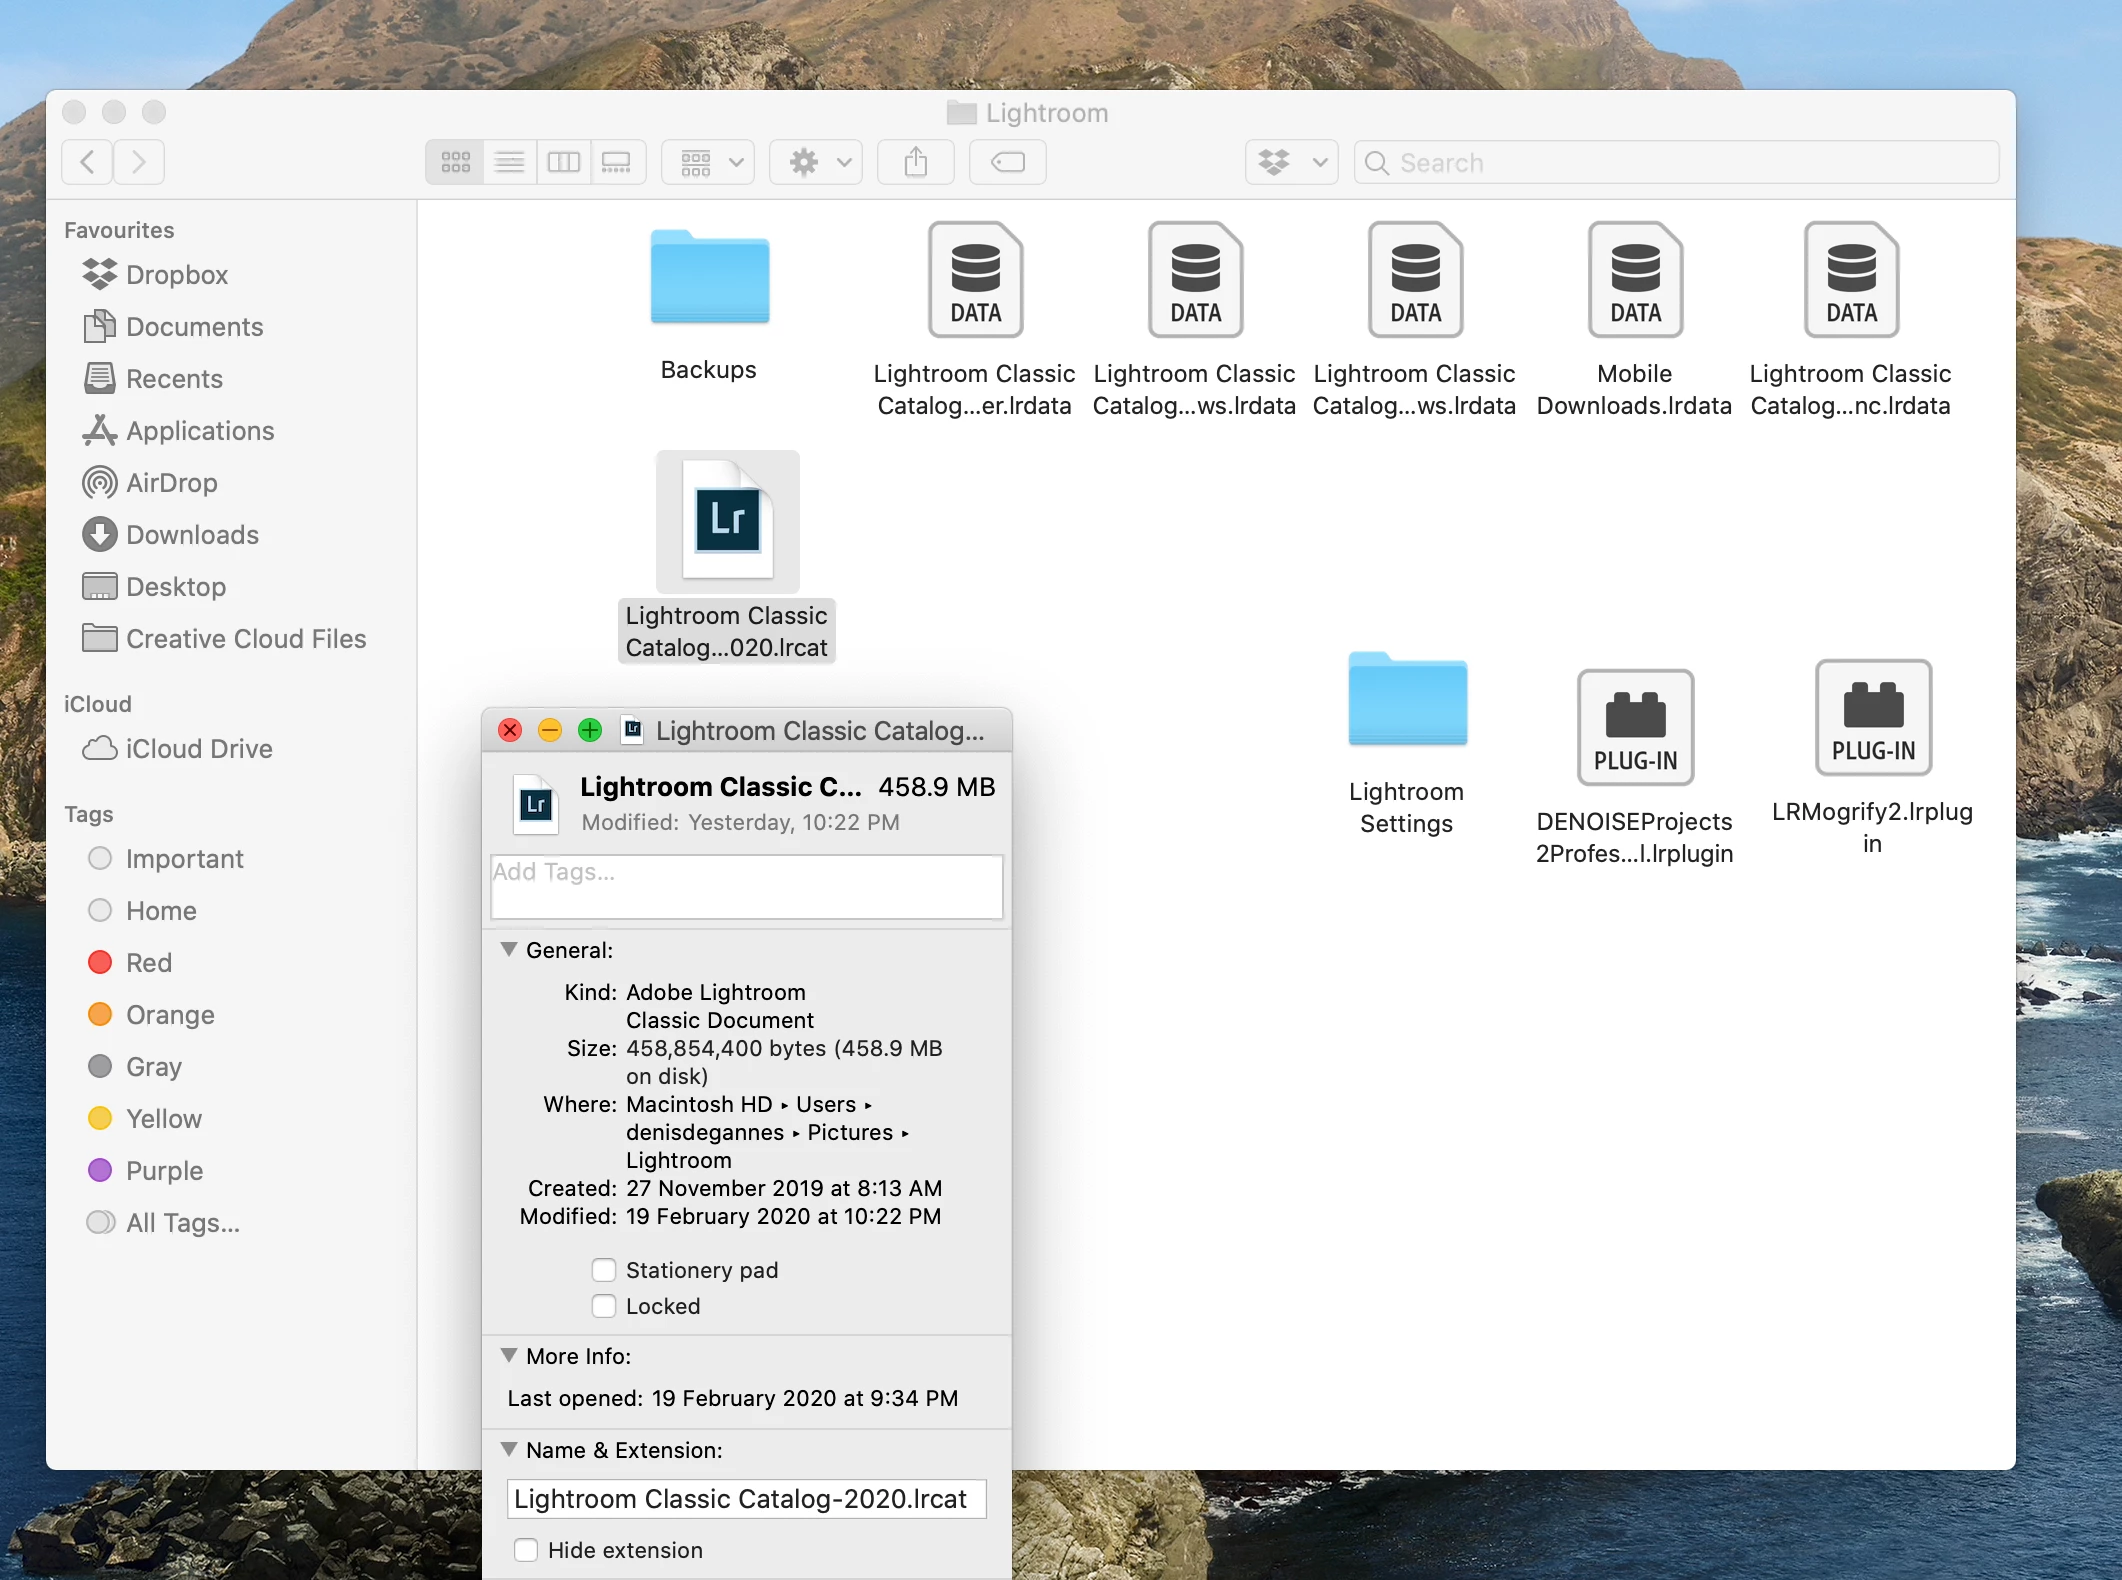Open the Dropbox toolbar dropdown
Screen dimensions: 2122x1580
(x=1291, y=162)
